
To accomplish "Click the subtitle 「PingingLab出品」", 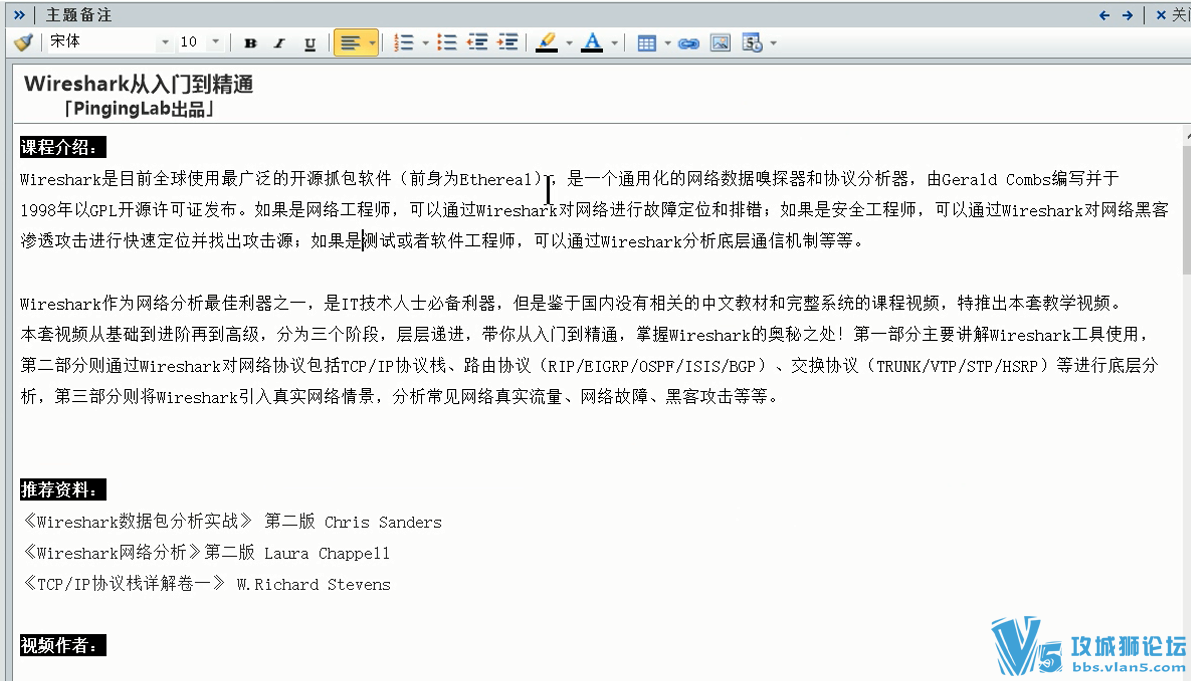I will [x=138, y=109].
